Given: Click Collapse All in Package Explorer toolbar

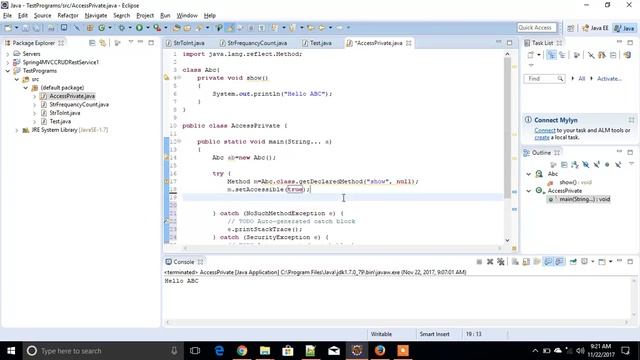Looking at the screenshot, I should tap(92, 43).
